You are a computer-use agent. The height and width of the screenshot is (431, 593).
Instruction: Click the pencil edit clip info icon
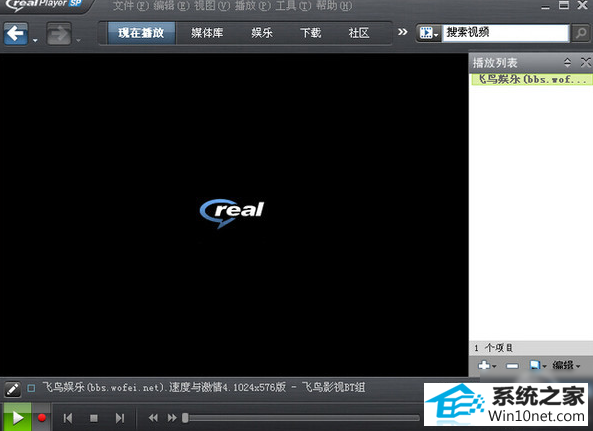(x=12, y=389)
